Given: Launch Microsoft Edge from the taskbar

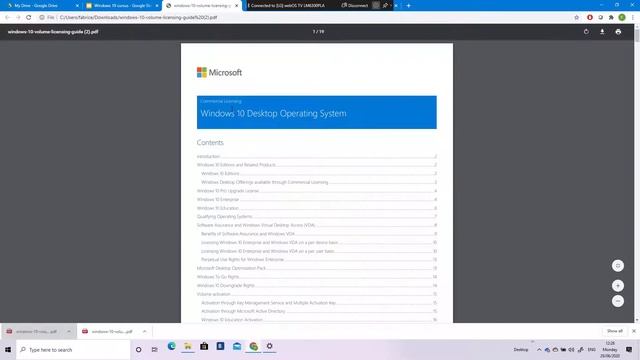Looking at the screenshot, I should click(171, 347).
